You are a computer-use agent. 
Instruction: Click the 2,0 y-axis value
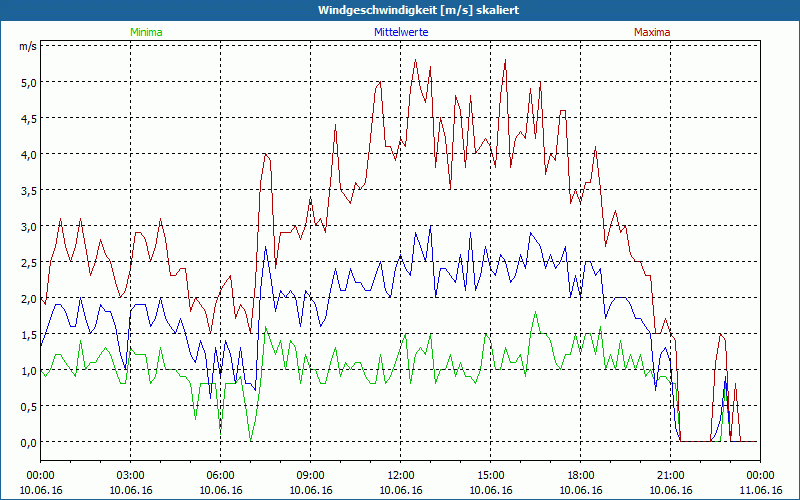click(x=29, y=298)
